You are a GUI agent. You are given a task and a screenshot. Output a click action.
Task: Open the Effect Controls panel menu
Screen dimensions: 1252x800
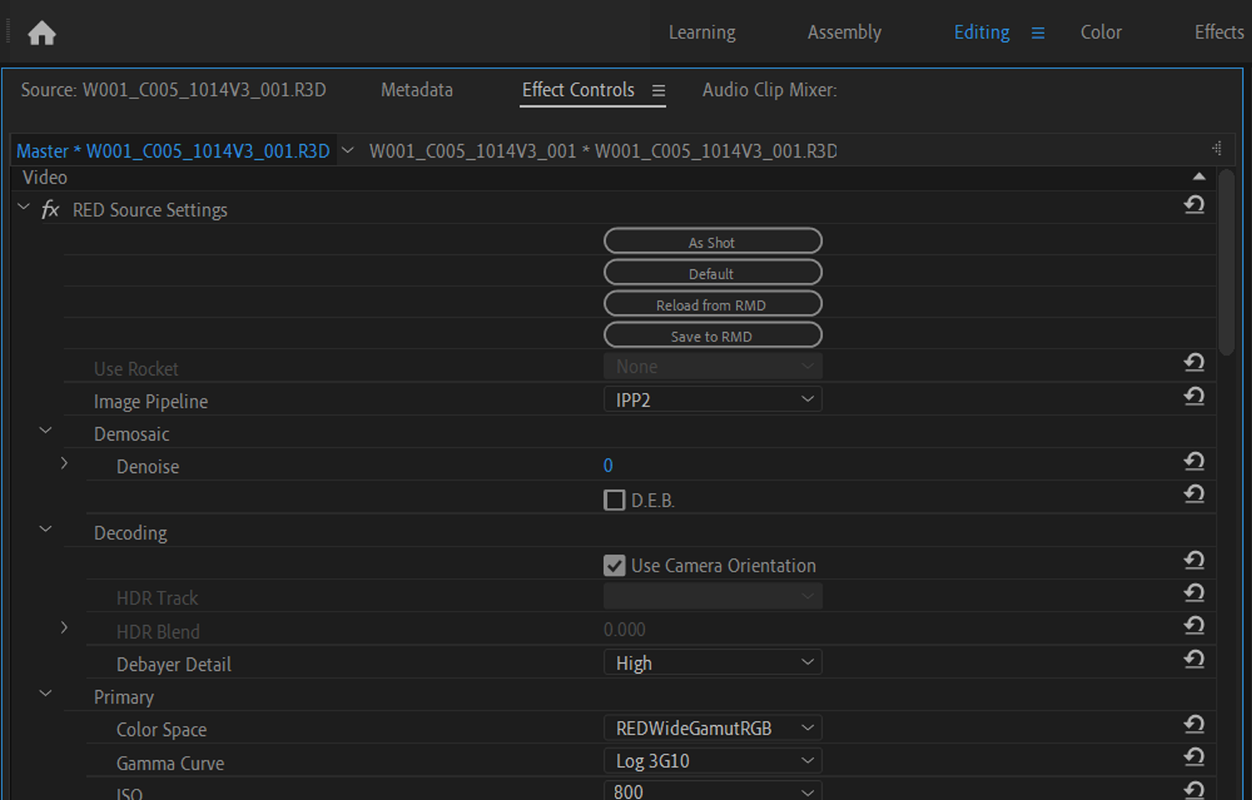[658, 90]
